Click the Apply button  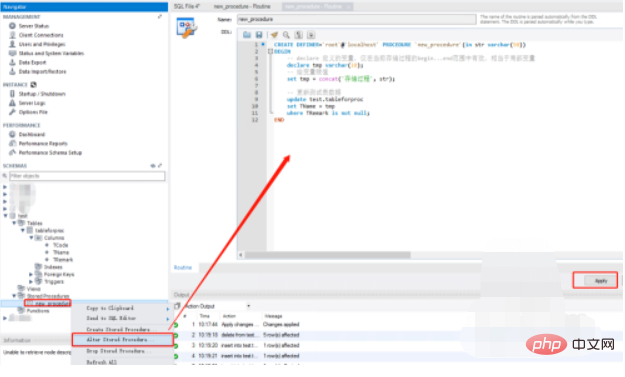tap(601, 281)
